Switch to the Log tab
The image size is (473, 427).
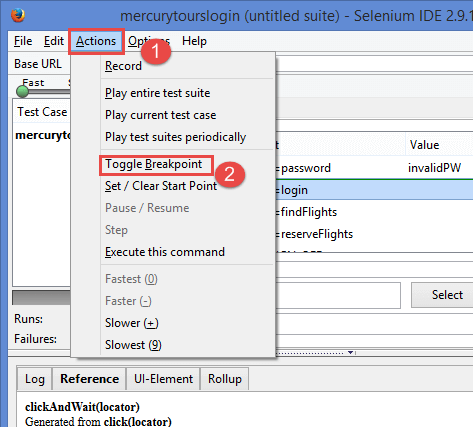point(35,379)
